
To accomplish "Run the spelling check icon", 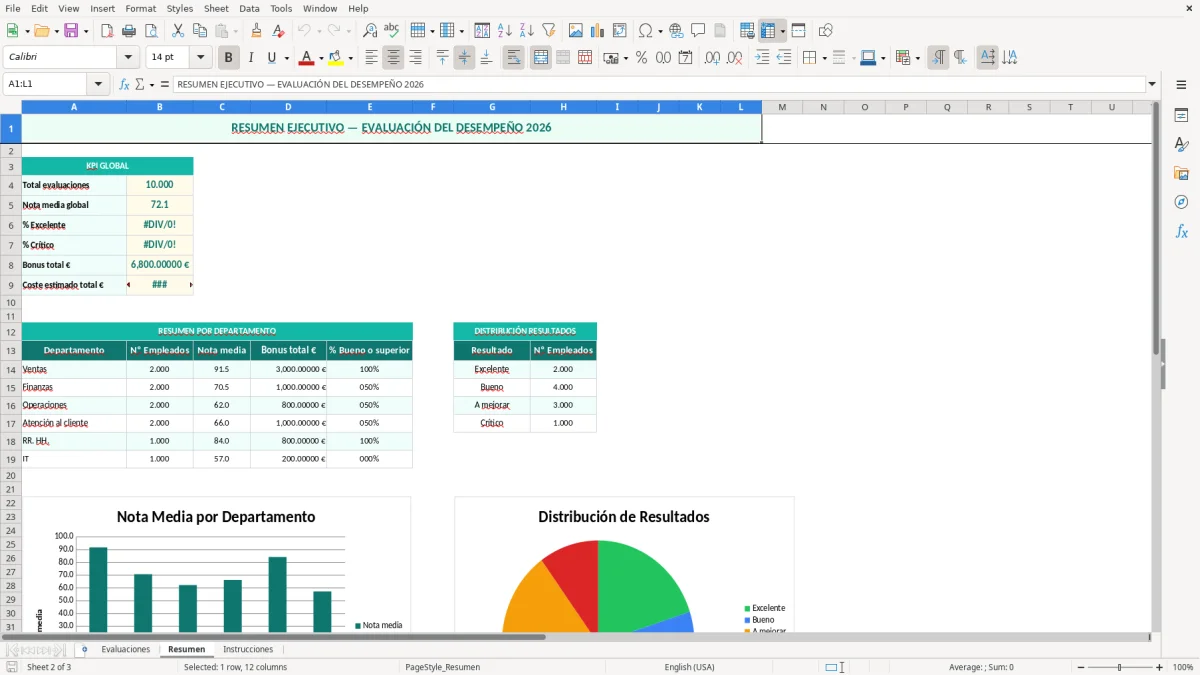I will tap(391, 31).
